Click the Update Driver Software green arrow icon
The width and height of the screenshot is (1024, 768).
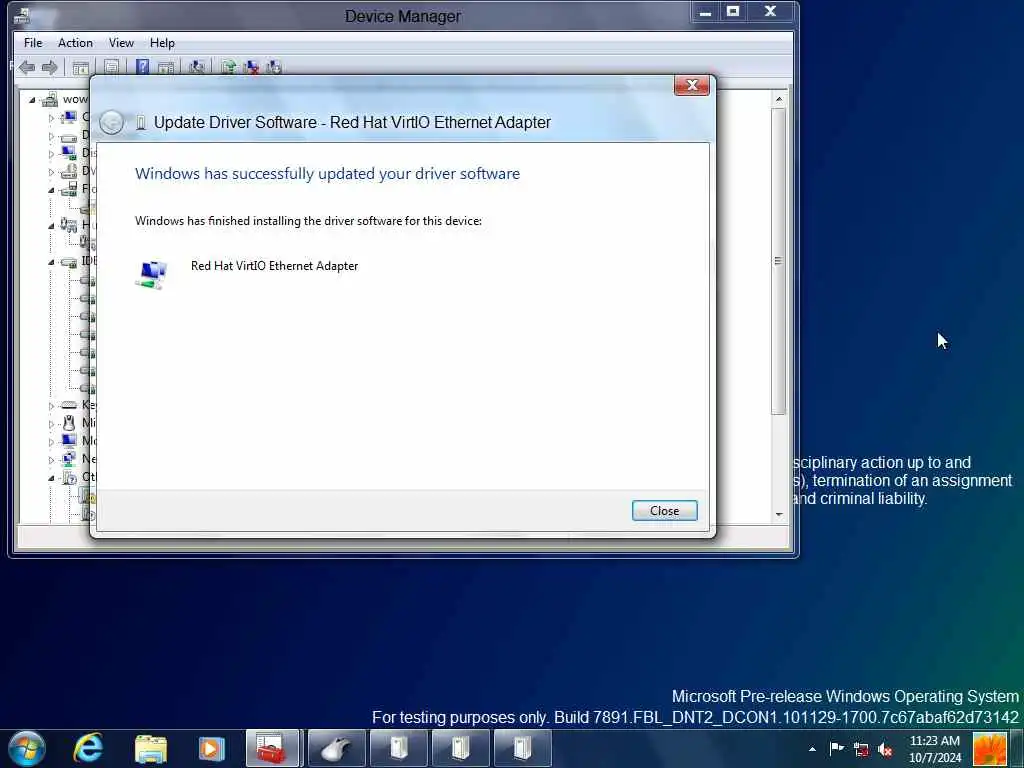coord(228,67)
